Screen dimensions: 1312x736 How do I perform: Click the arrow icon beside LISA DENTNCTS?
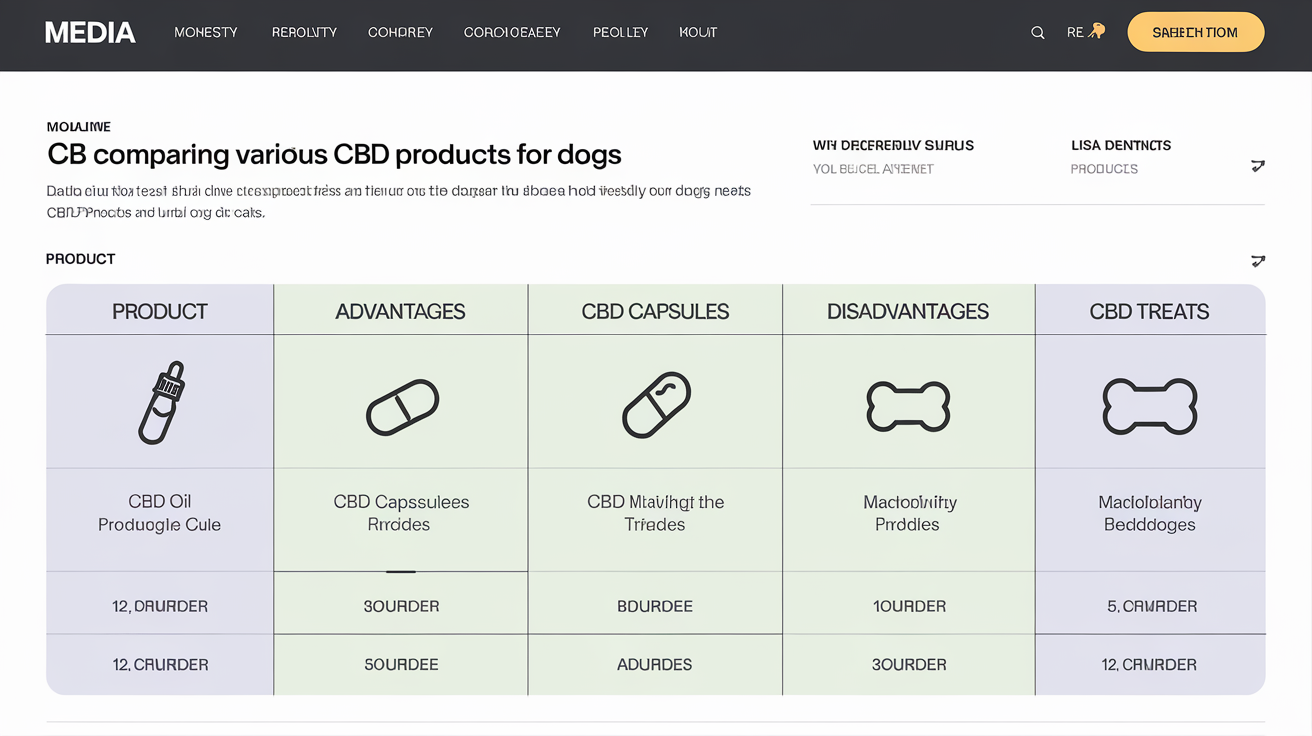[1258, 165]
